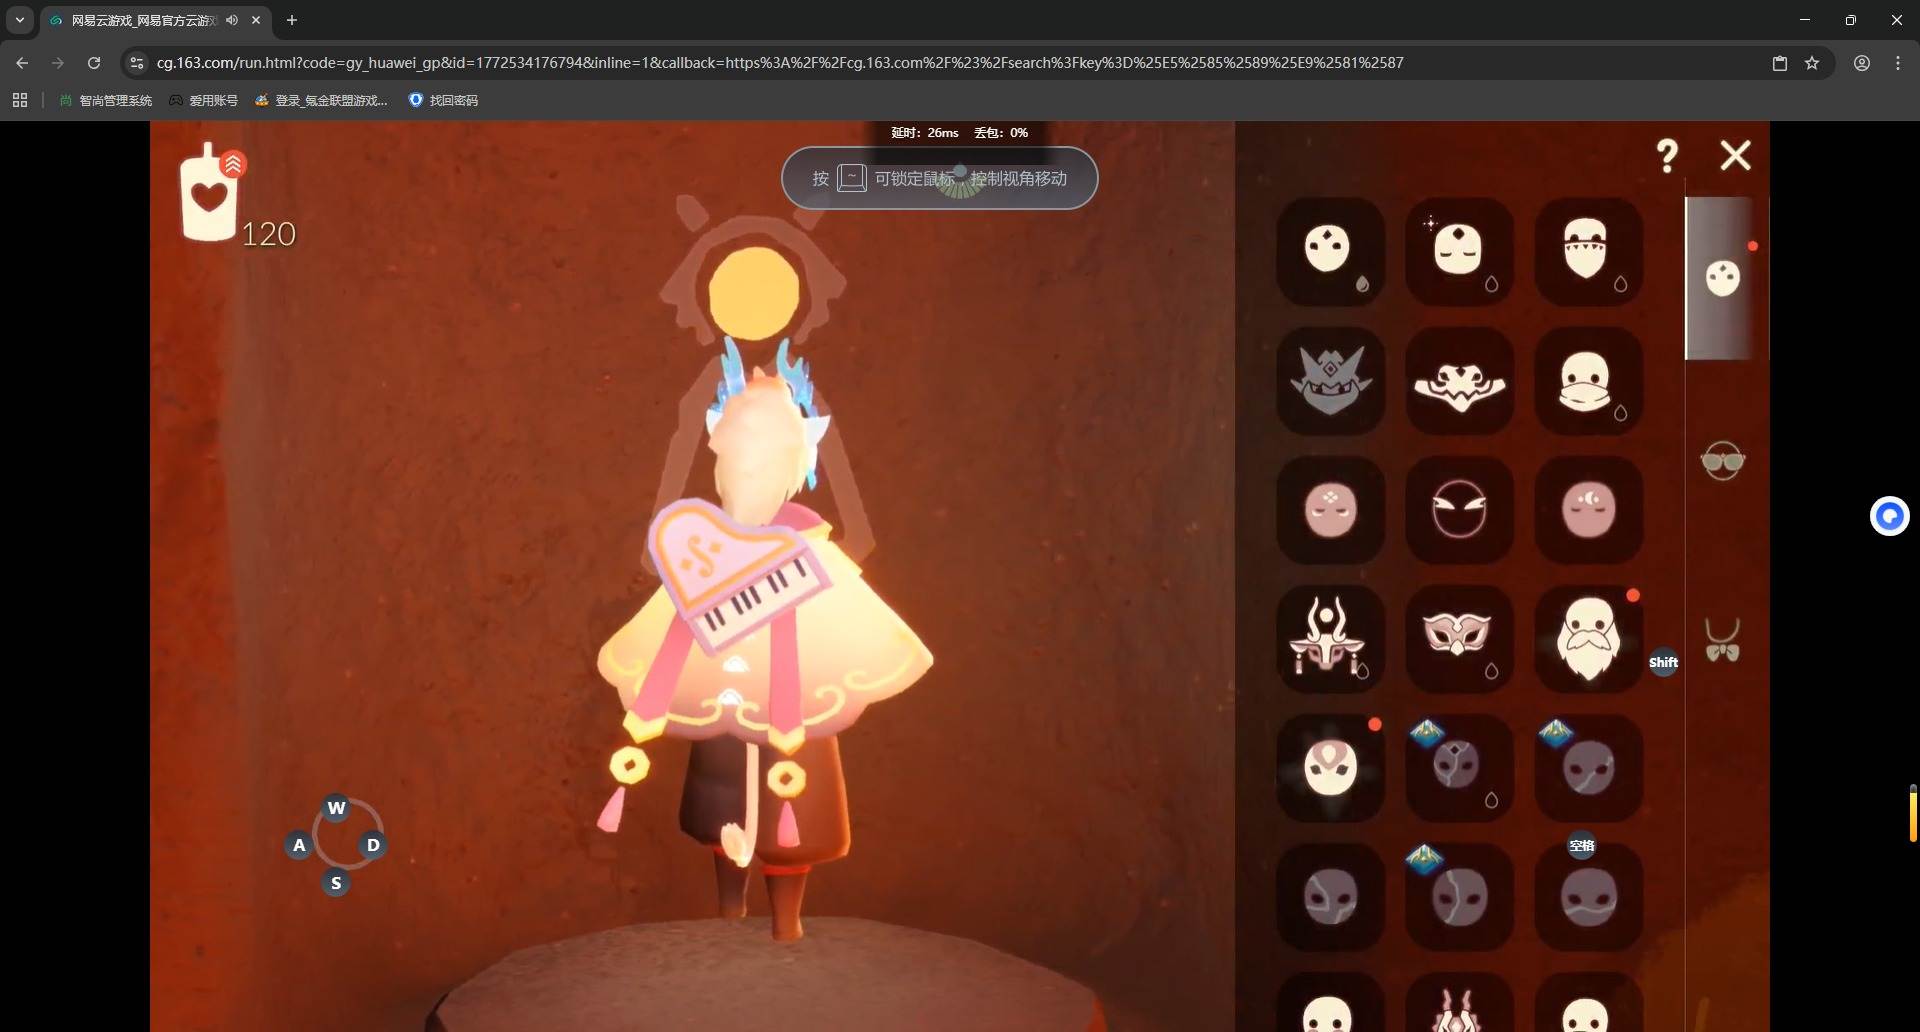The height and width of the screenshot is (1032, 1920).
Task: Go forward to the next page
Action: [58, 63]
